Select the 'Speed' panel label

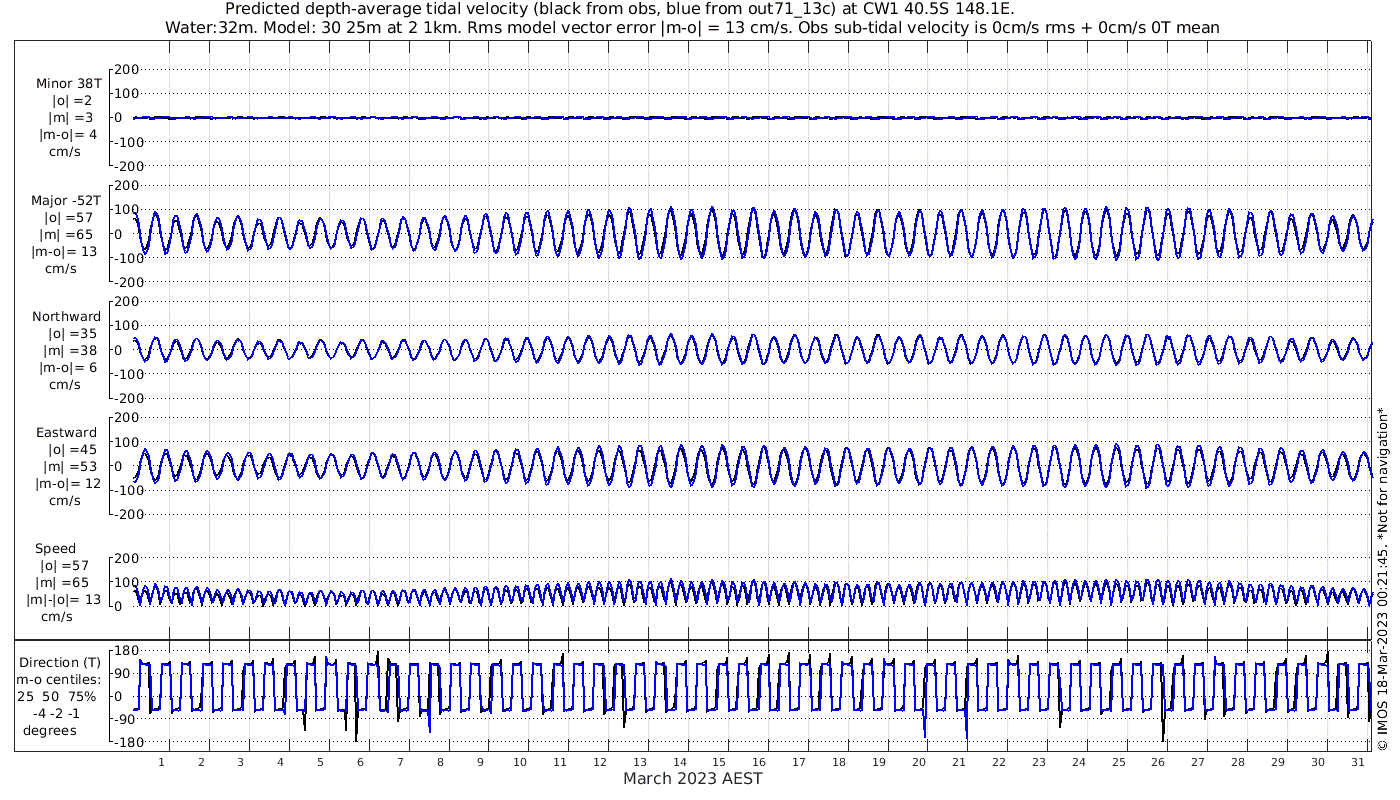(55, 549)
